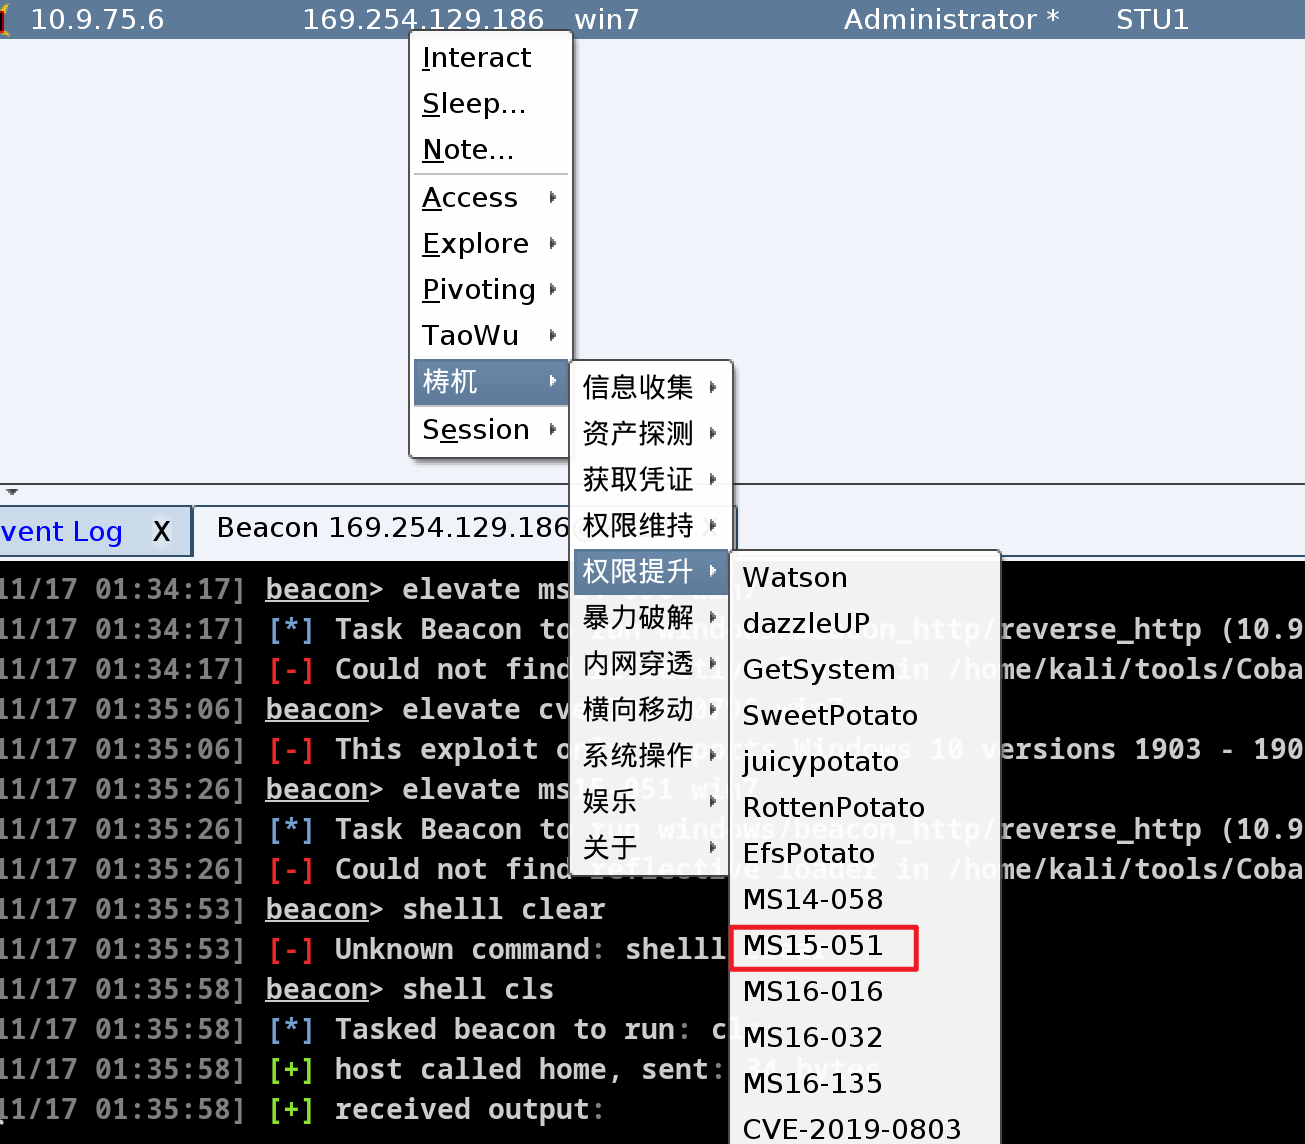The height and width of the screenshot is (1144, 1305).
Task: Select the MS14-058 exploit
Action: [x=865, y=900]
